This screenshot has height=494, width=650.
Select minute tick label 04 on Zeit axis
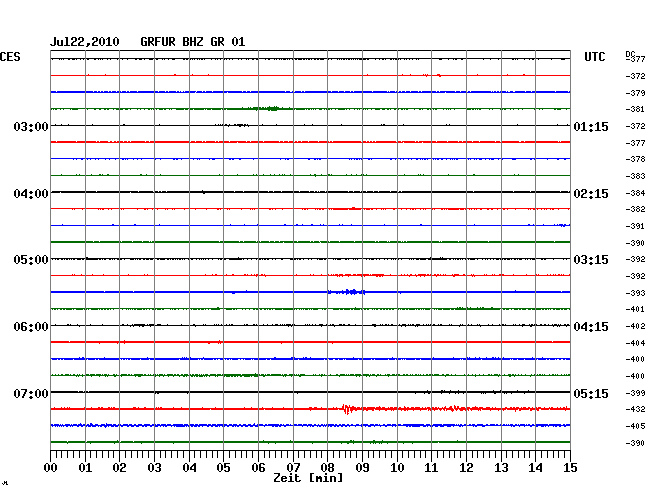tap(189, 468)
